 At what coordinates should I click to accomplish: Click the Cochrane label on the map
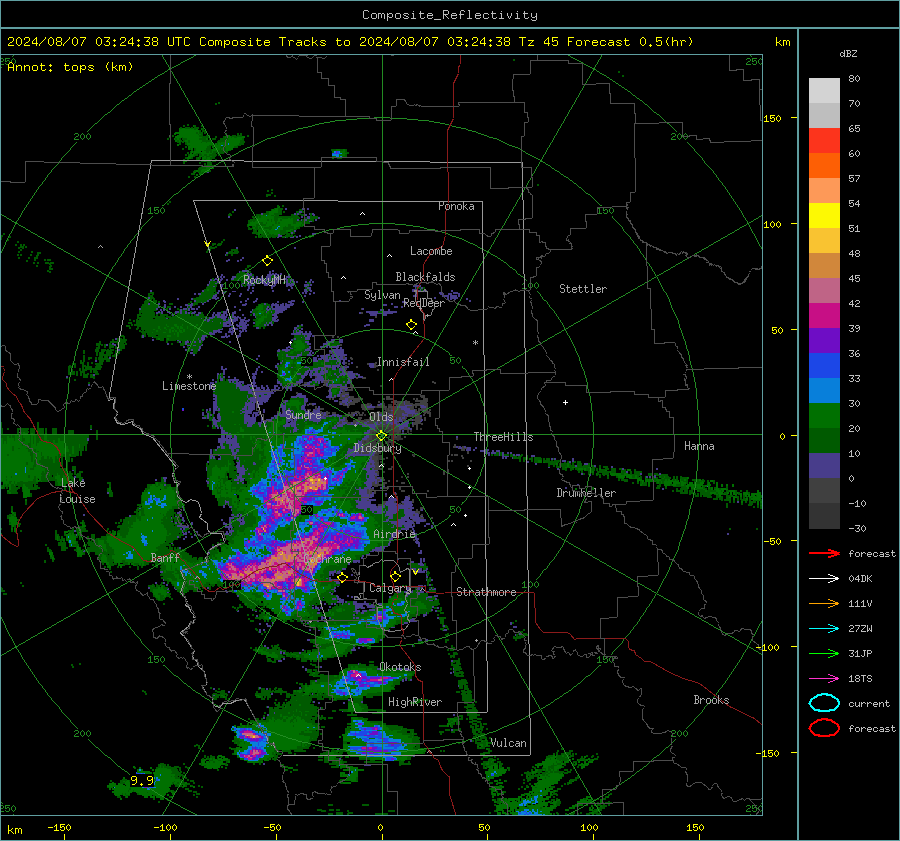[327, 559]
